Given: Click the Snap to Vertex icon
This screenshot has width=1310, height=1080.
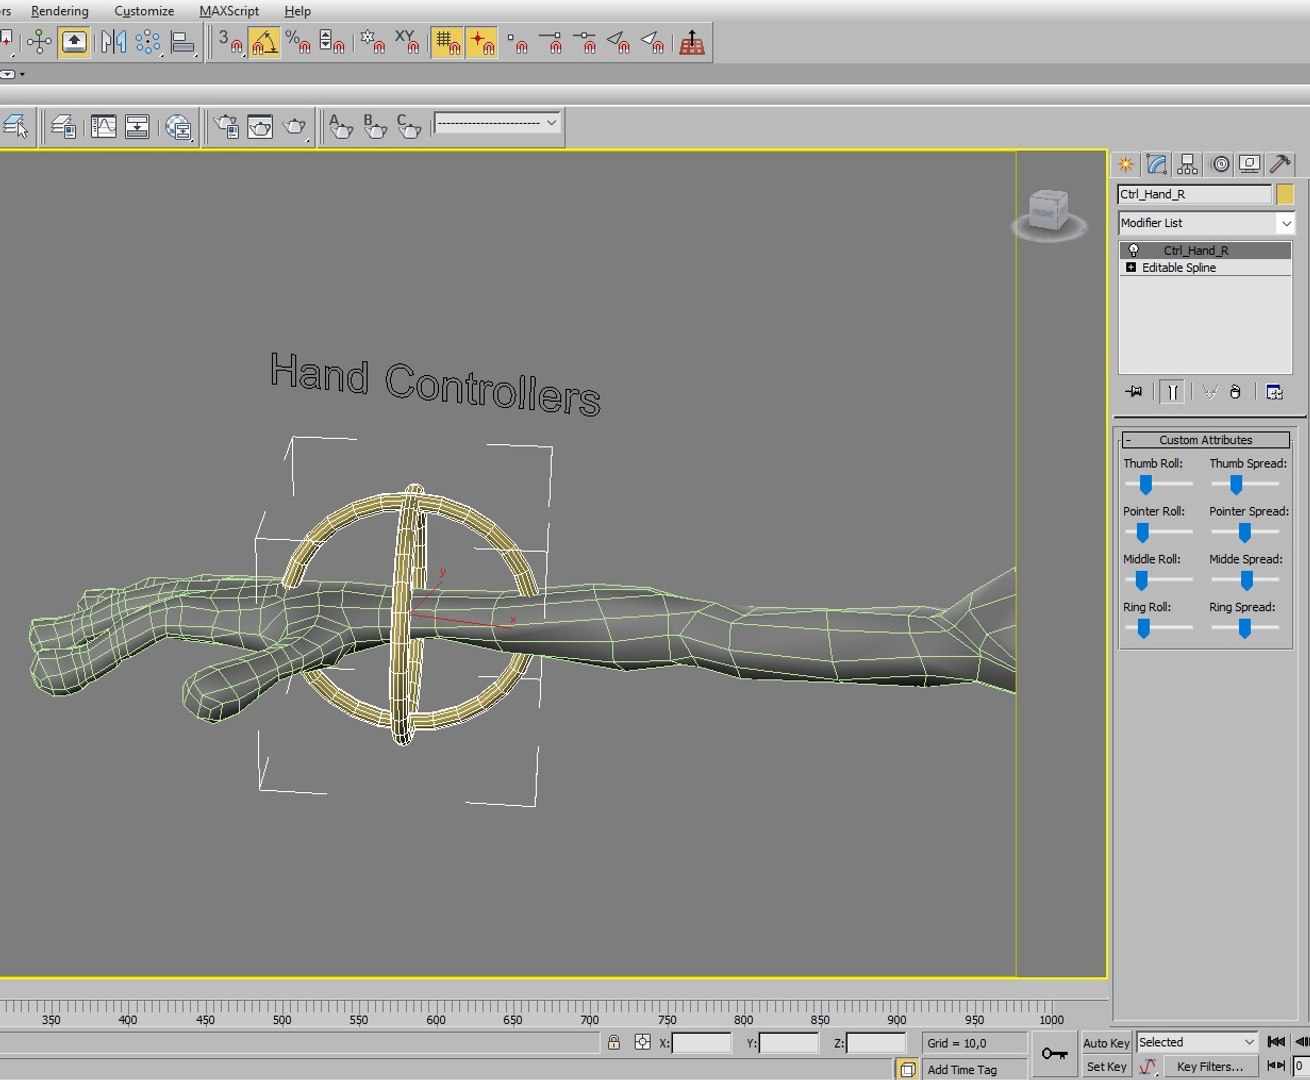Looking at the screenshot, I should [517, 42].
